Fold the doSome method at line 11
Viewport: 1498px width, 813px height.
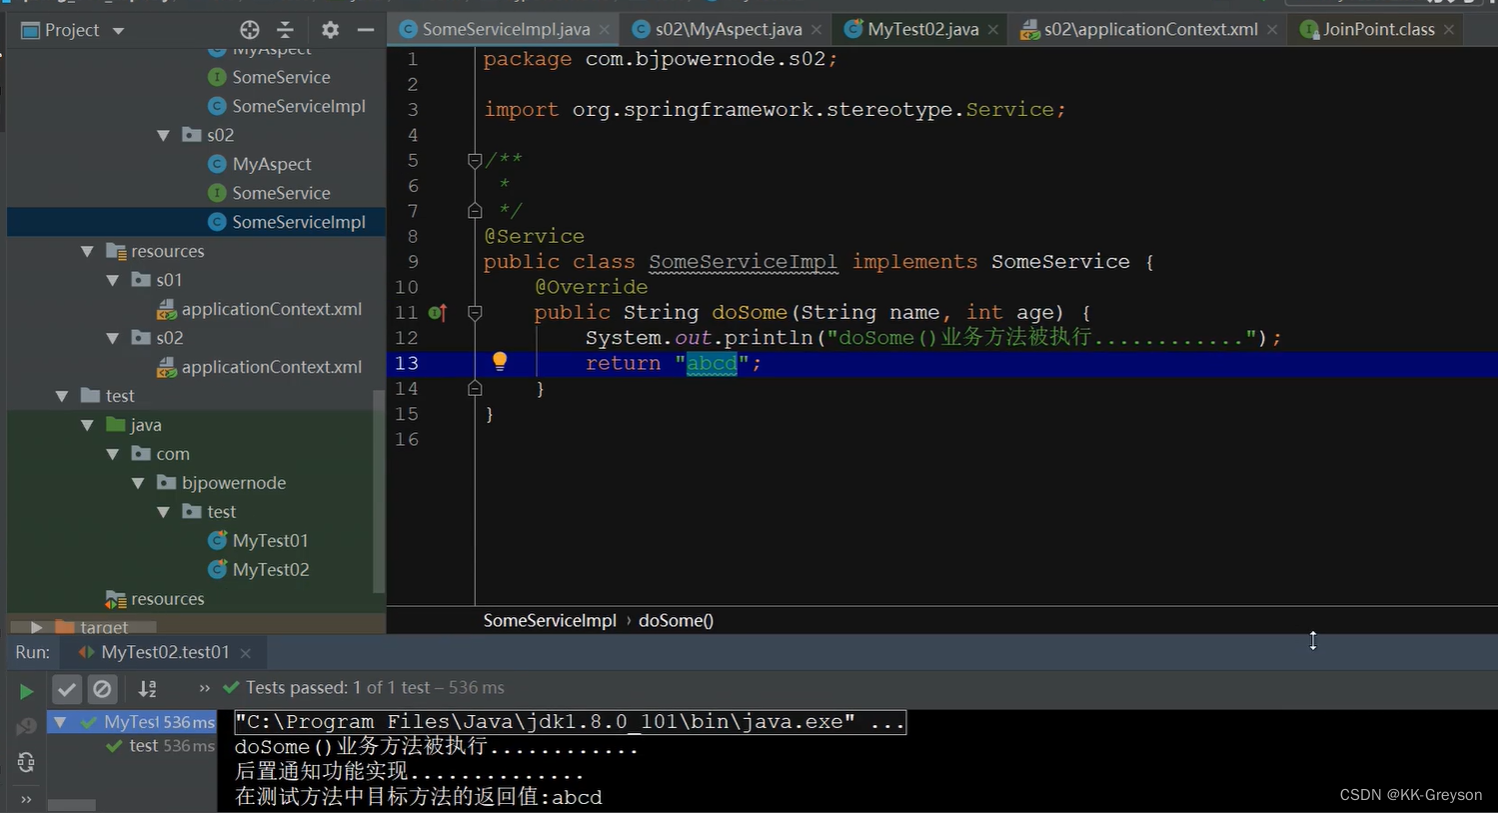pyautogui.click(x=475, y=313)
